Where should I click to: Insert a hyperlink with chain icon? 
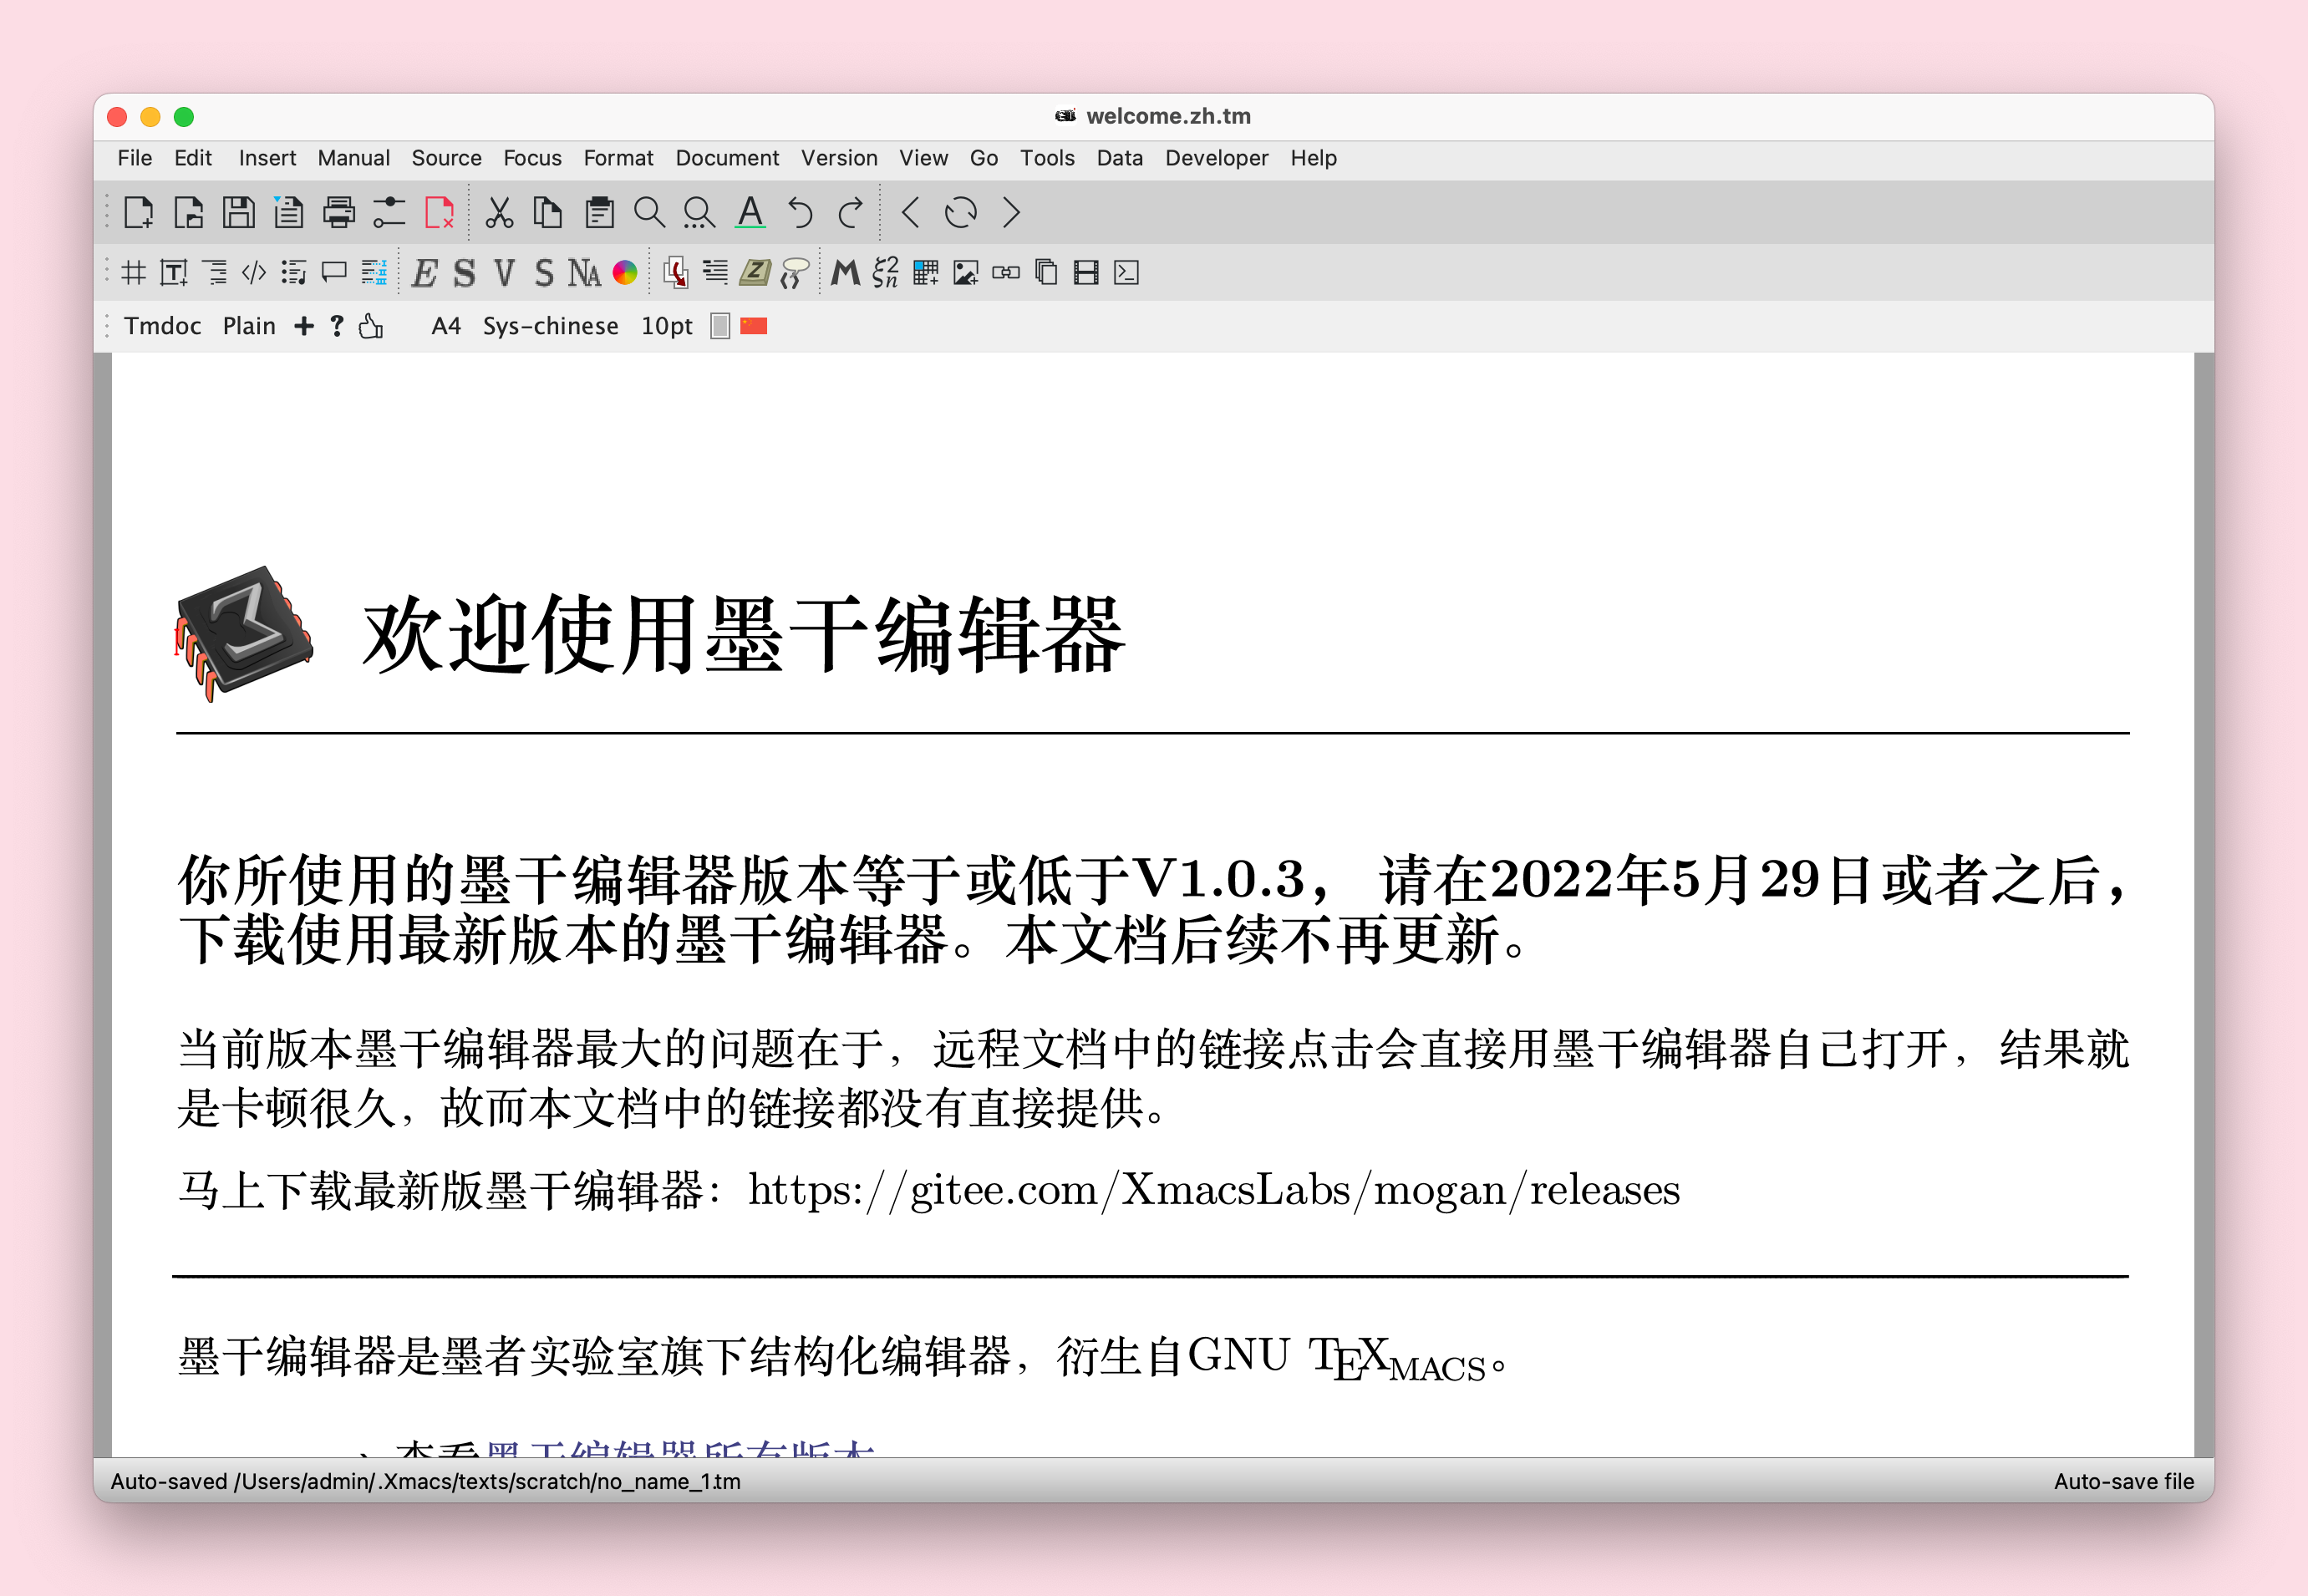[x=1006, y=272]
